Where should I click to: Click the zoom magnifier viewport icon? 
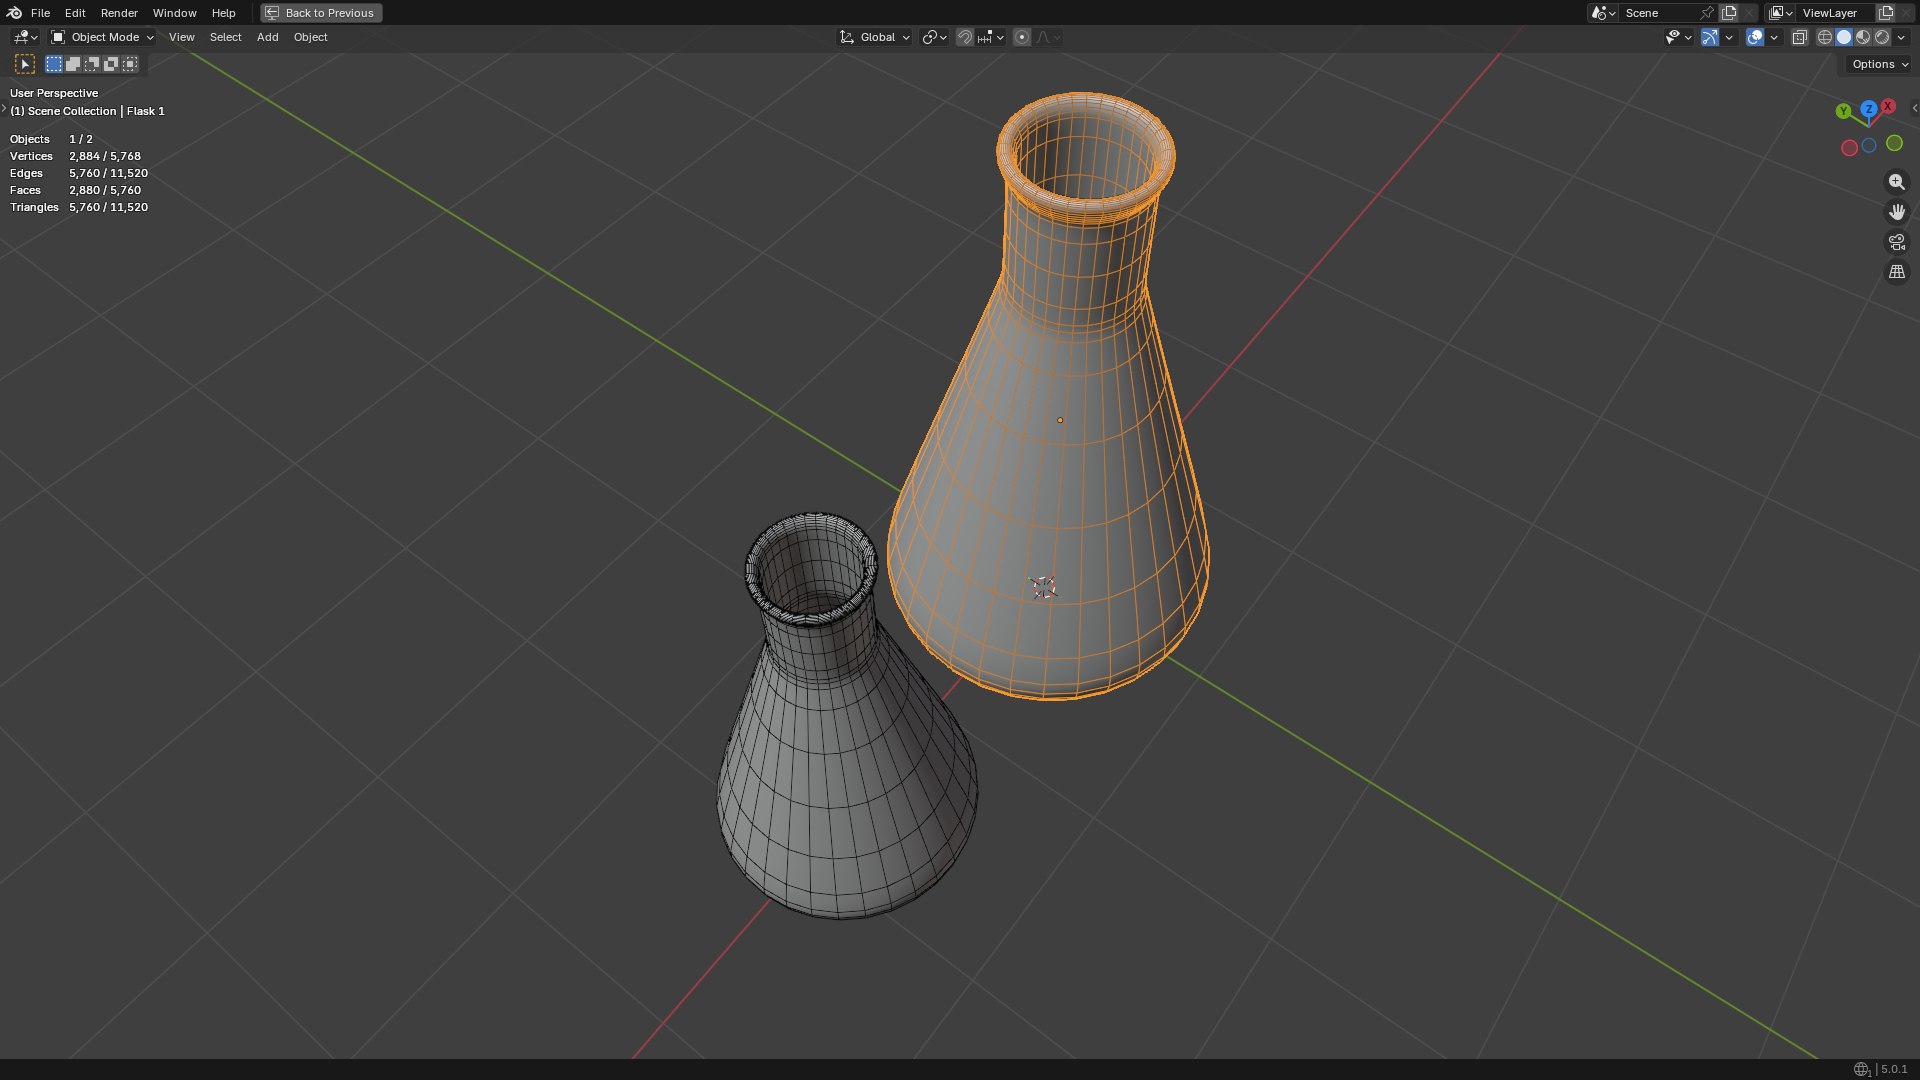pyautogui.click(x=1896, y=182)
